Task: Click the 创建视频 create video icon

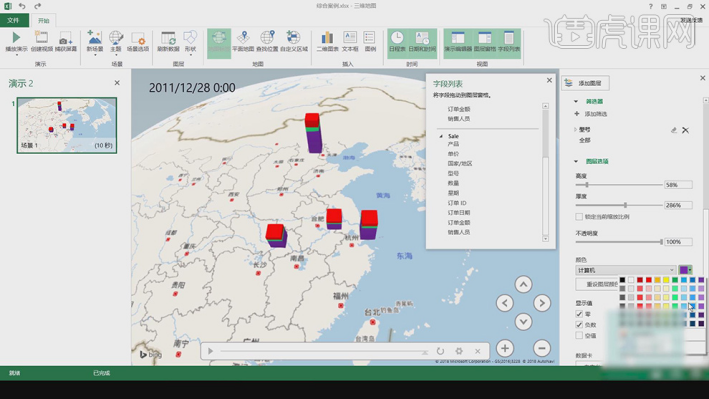Action: click(x=41, y=38)
